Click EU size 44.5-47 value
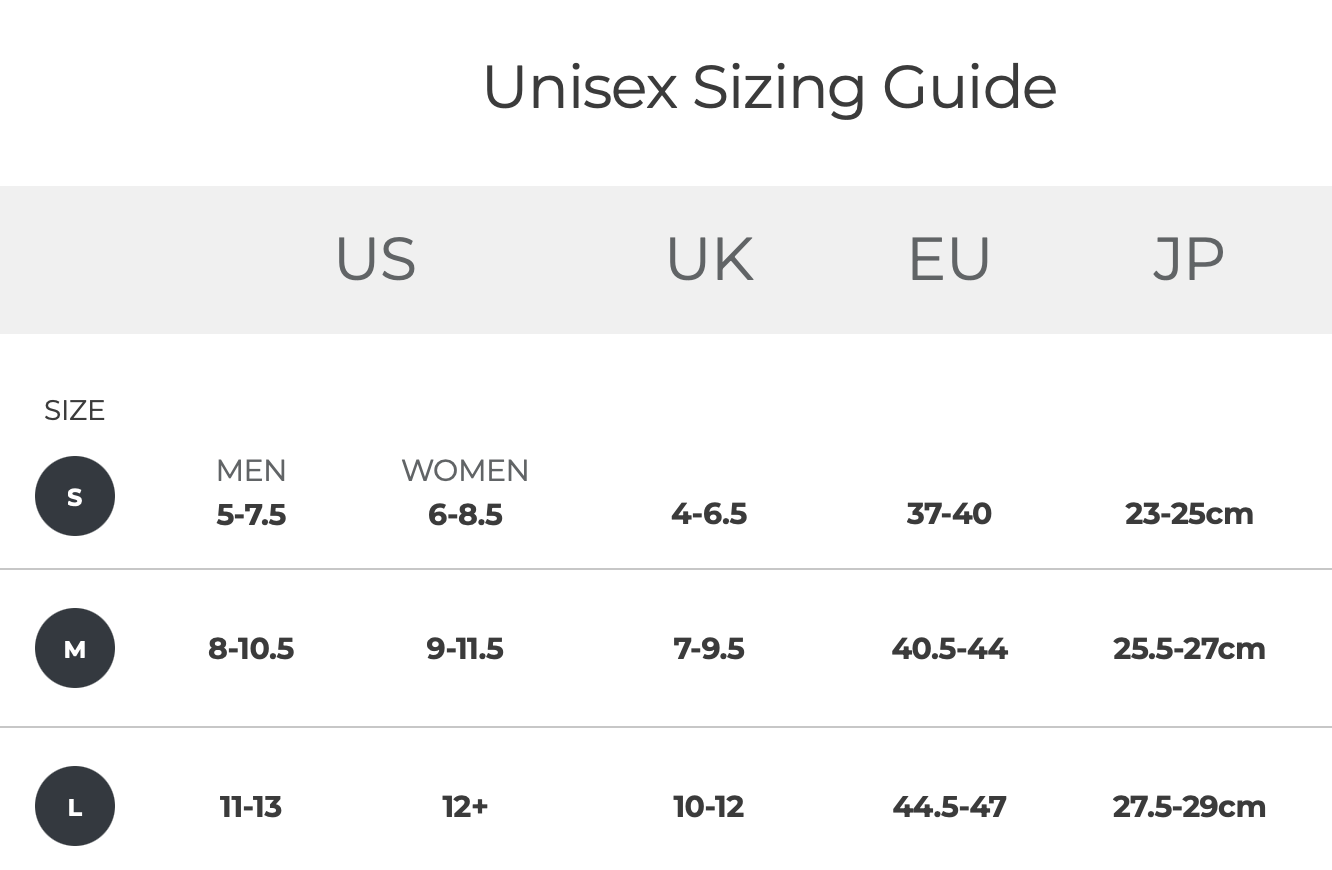 click(949, 806)
